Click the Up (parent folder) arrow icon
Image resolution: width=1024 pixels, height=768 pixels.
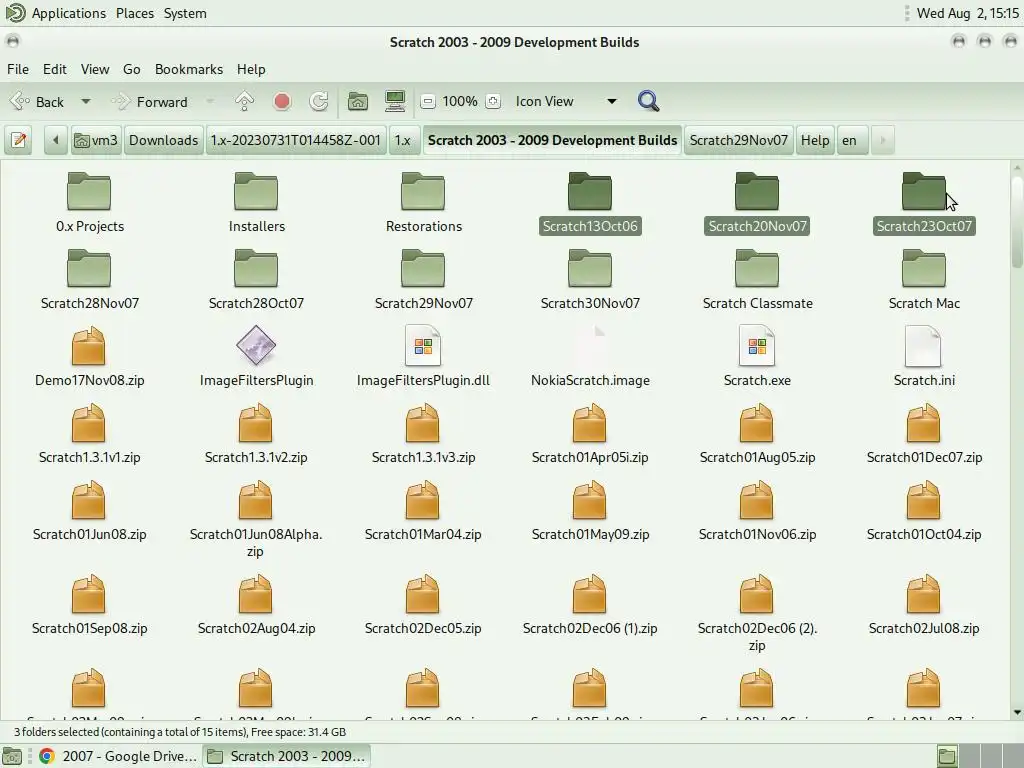(x=244, y=101)
